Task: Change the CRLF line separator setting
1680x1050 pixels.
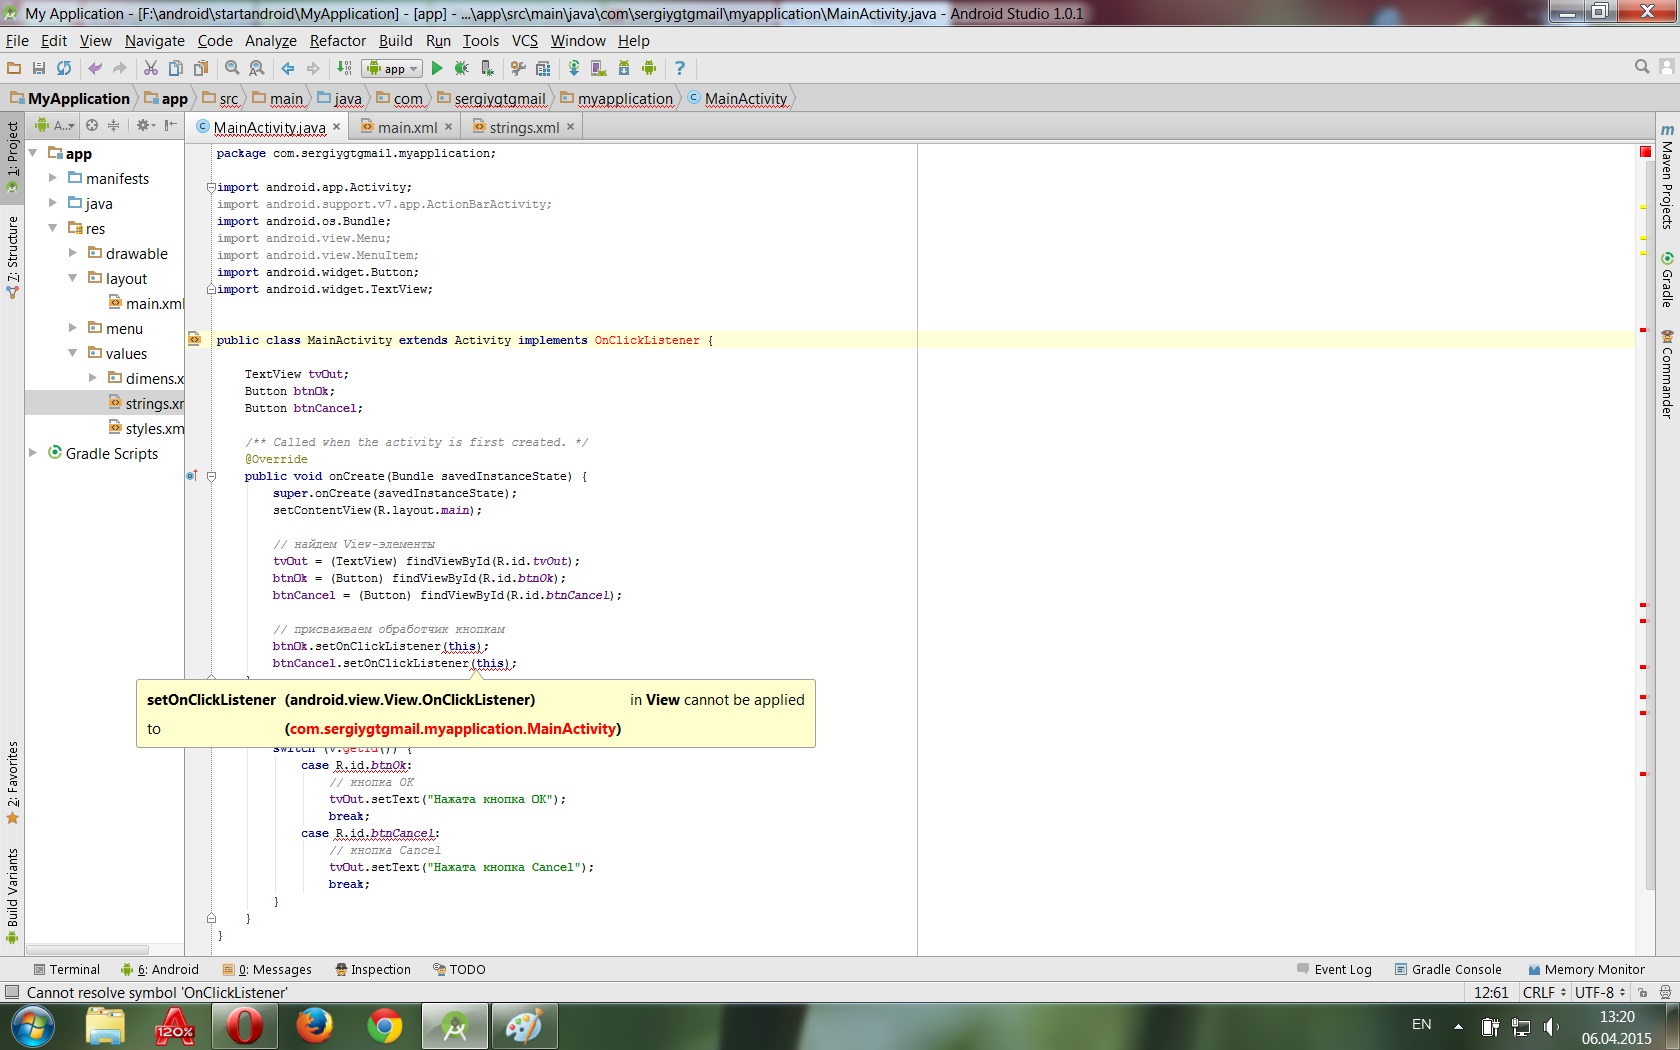Action: [x=1544, y=993]
